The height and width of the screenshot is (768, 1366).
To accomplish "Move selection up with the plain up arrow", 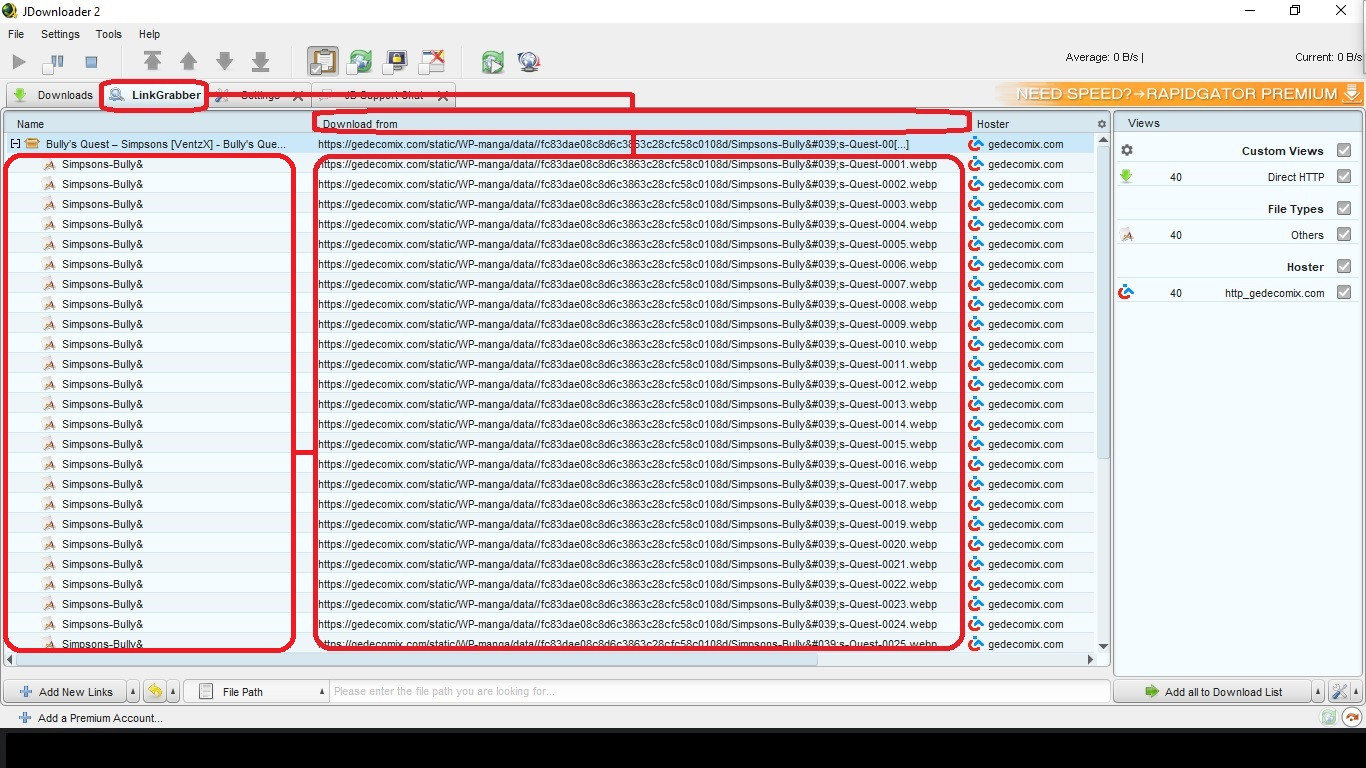I will pyautogui.click(x=188, y=62).
